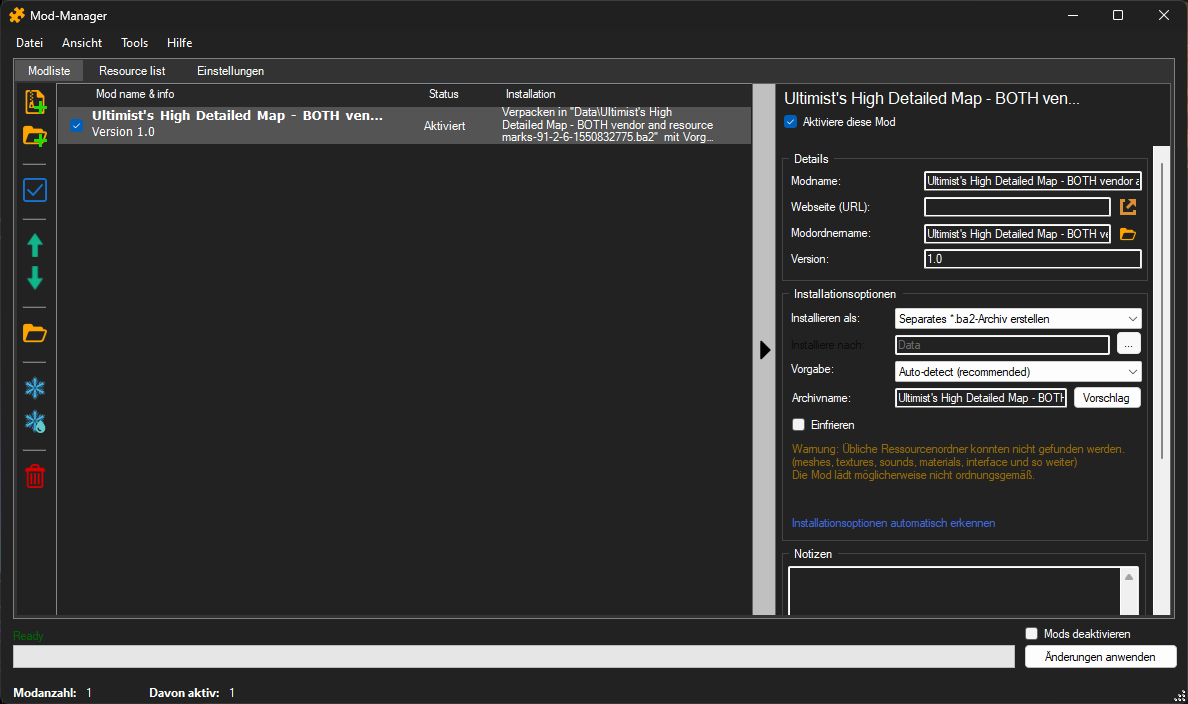
Task: Open folder icon beside Modordnername field
Action: pos(1127,234)
